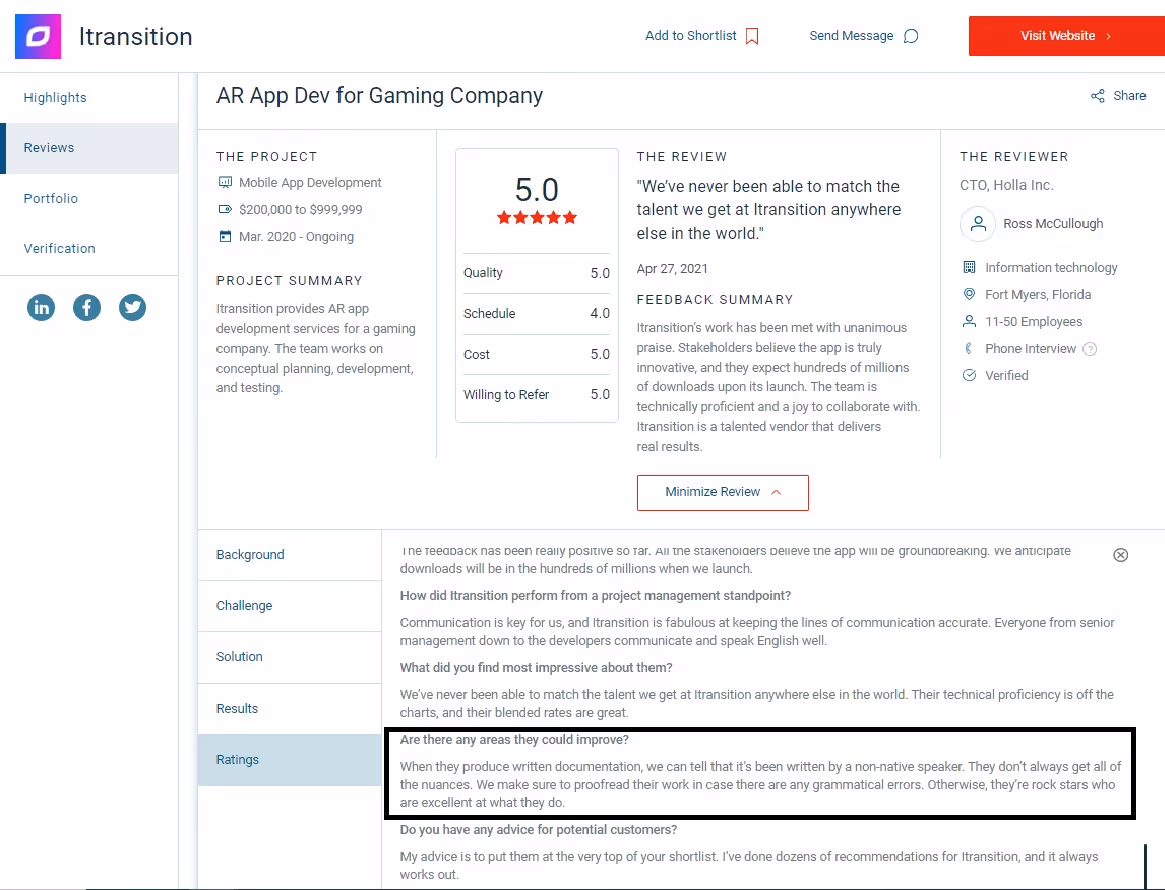Click the help question mark beside Phone Interview

[x=1089, y=349]
